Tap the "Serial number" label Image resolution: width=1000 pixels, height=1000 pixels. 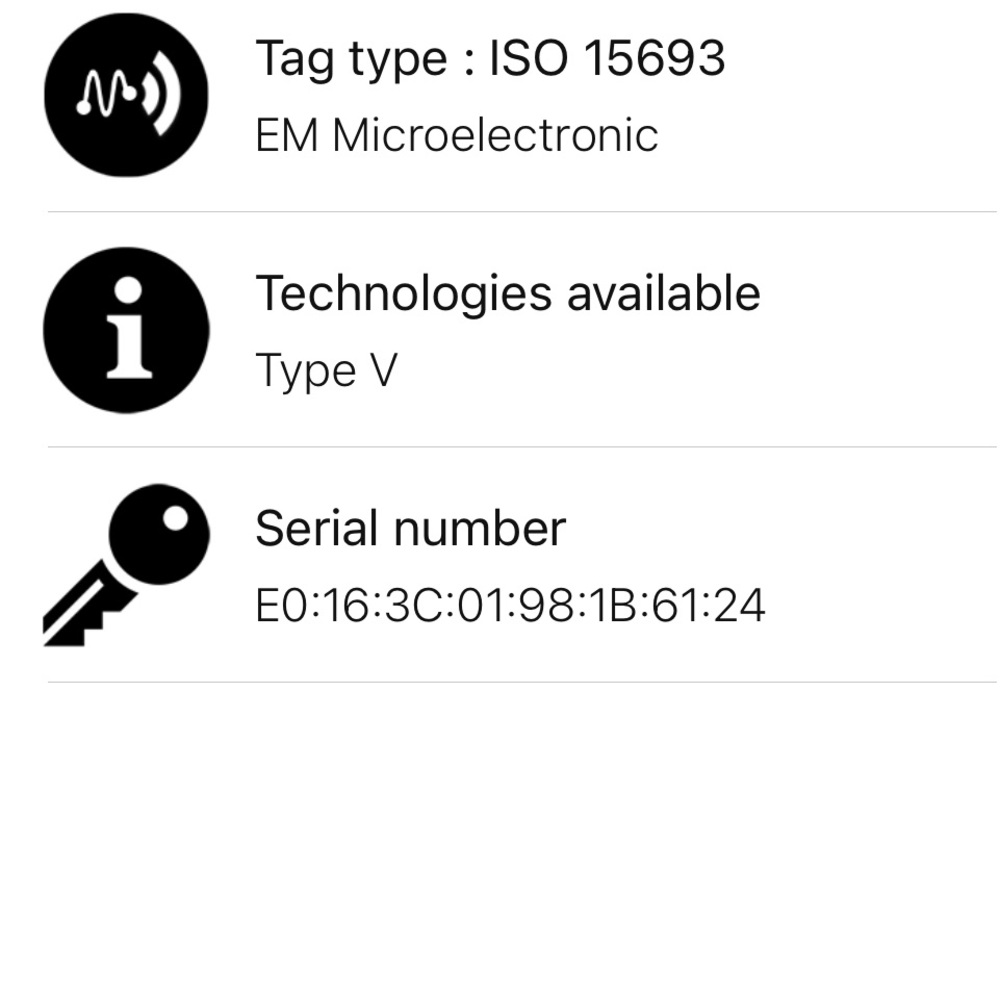point(410,529)
